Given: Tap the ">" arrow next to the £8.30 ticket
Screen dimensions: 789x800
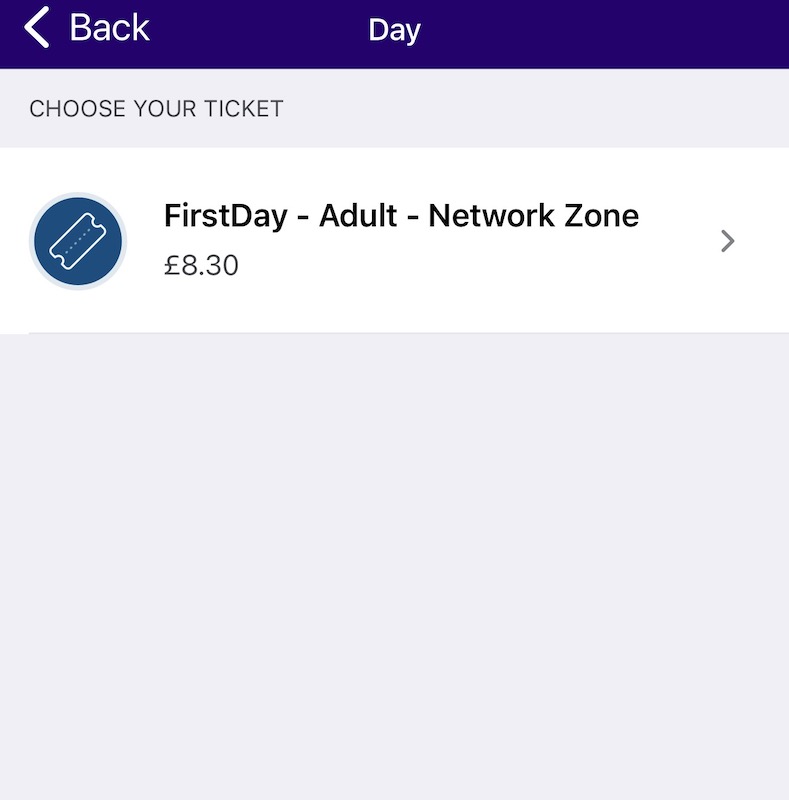Looking at the screenshot, I should coord(728,241).
